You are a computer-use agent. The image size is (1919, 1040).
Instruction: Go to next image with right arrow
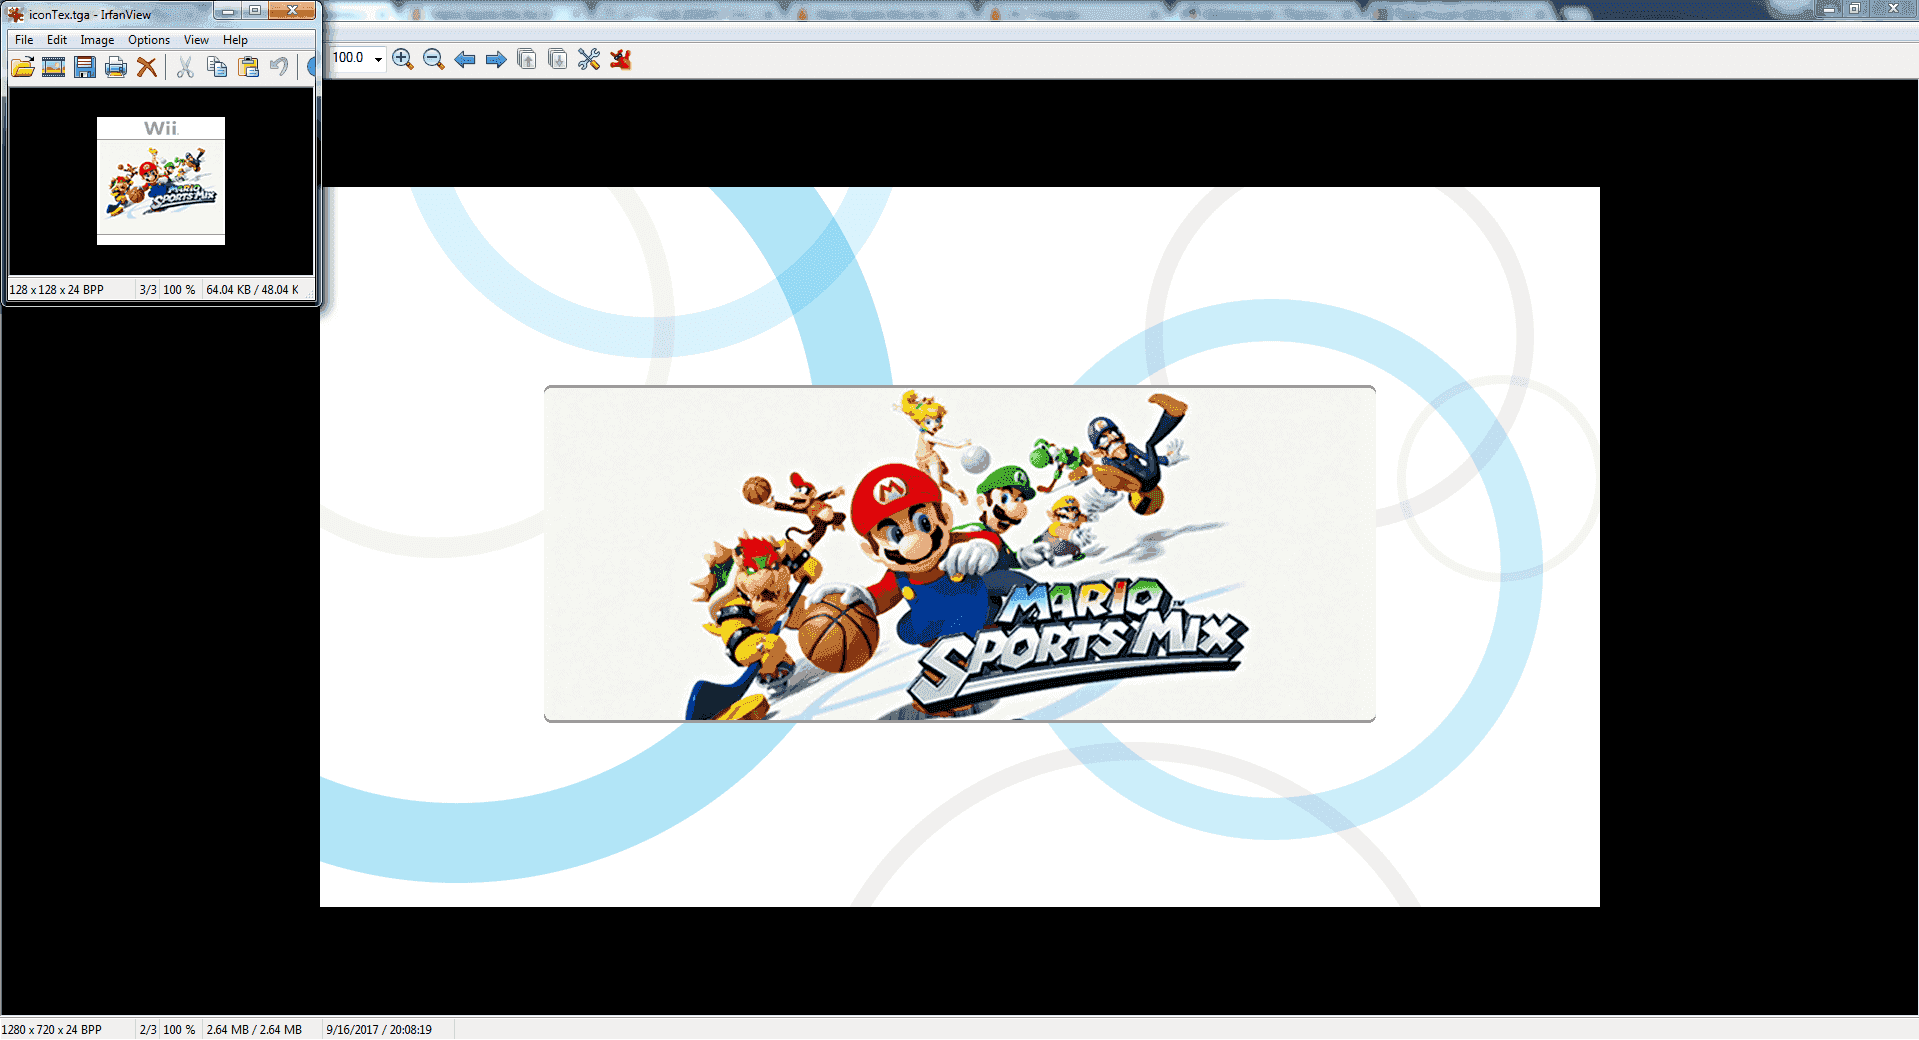point(496,60)
